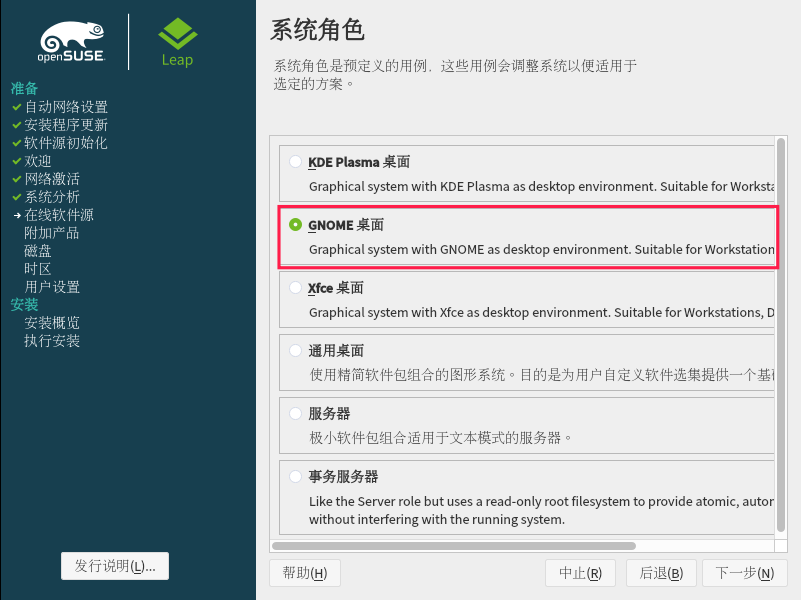Select the 事务服务器 radio button

[x=295, y=476]
